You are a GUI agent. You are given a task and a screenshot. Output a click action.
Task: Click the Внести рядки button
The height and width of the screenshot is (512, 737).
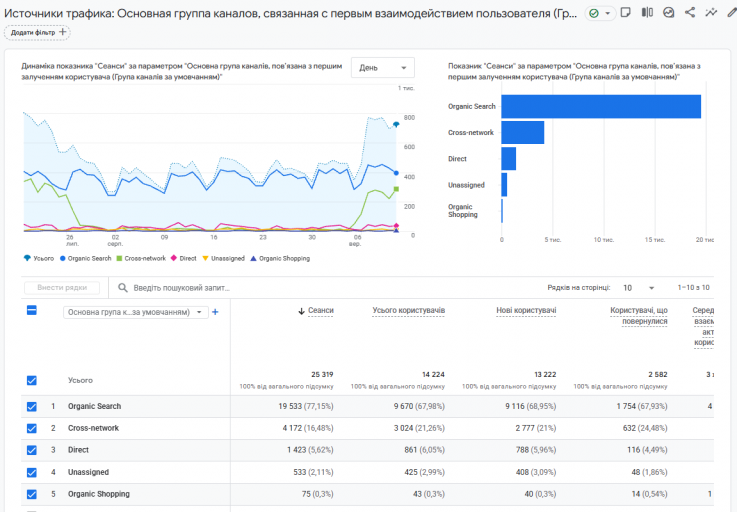62,288
